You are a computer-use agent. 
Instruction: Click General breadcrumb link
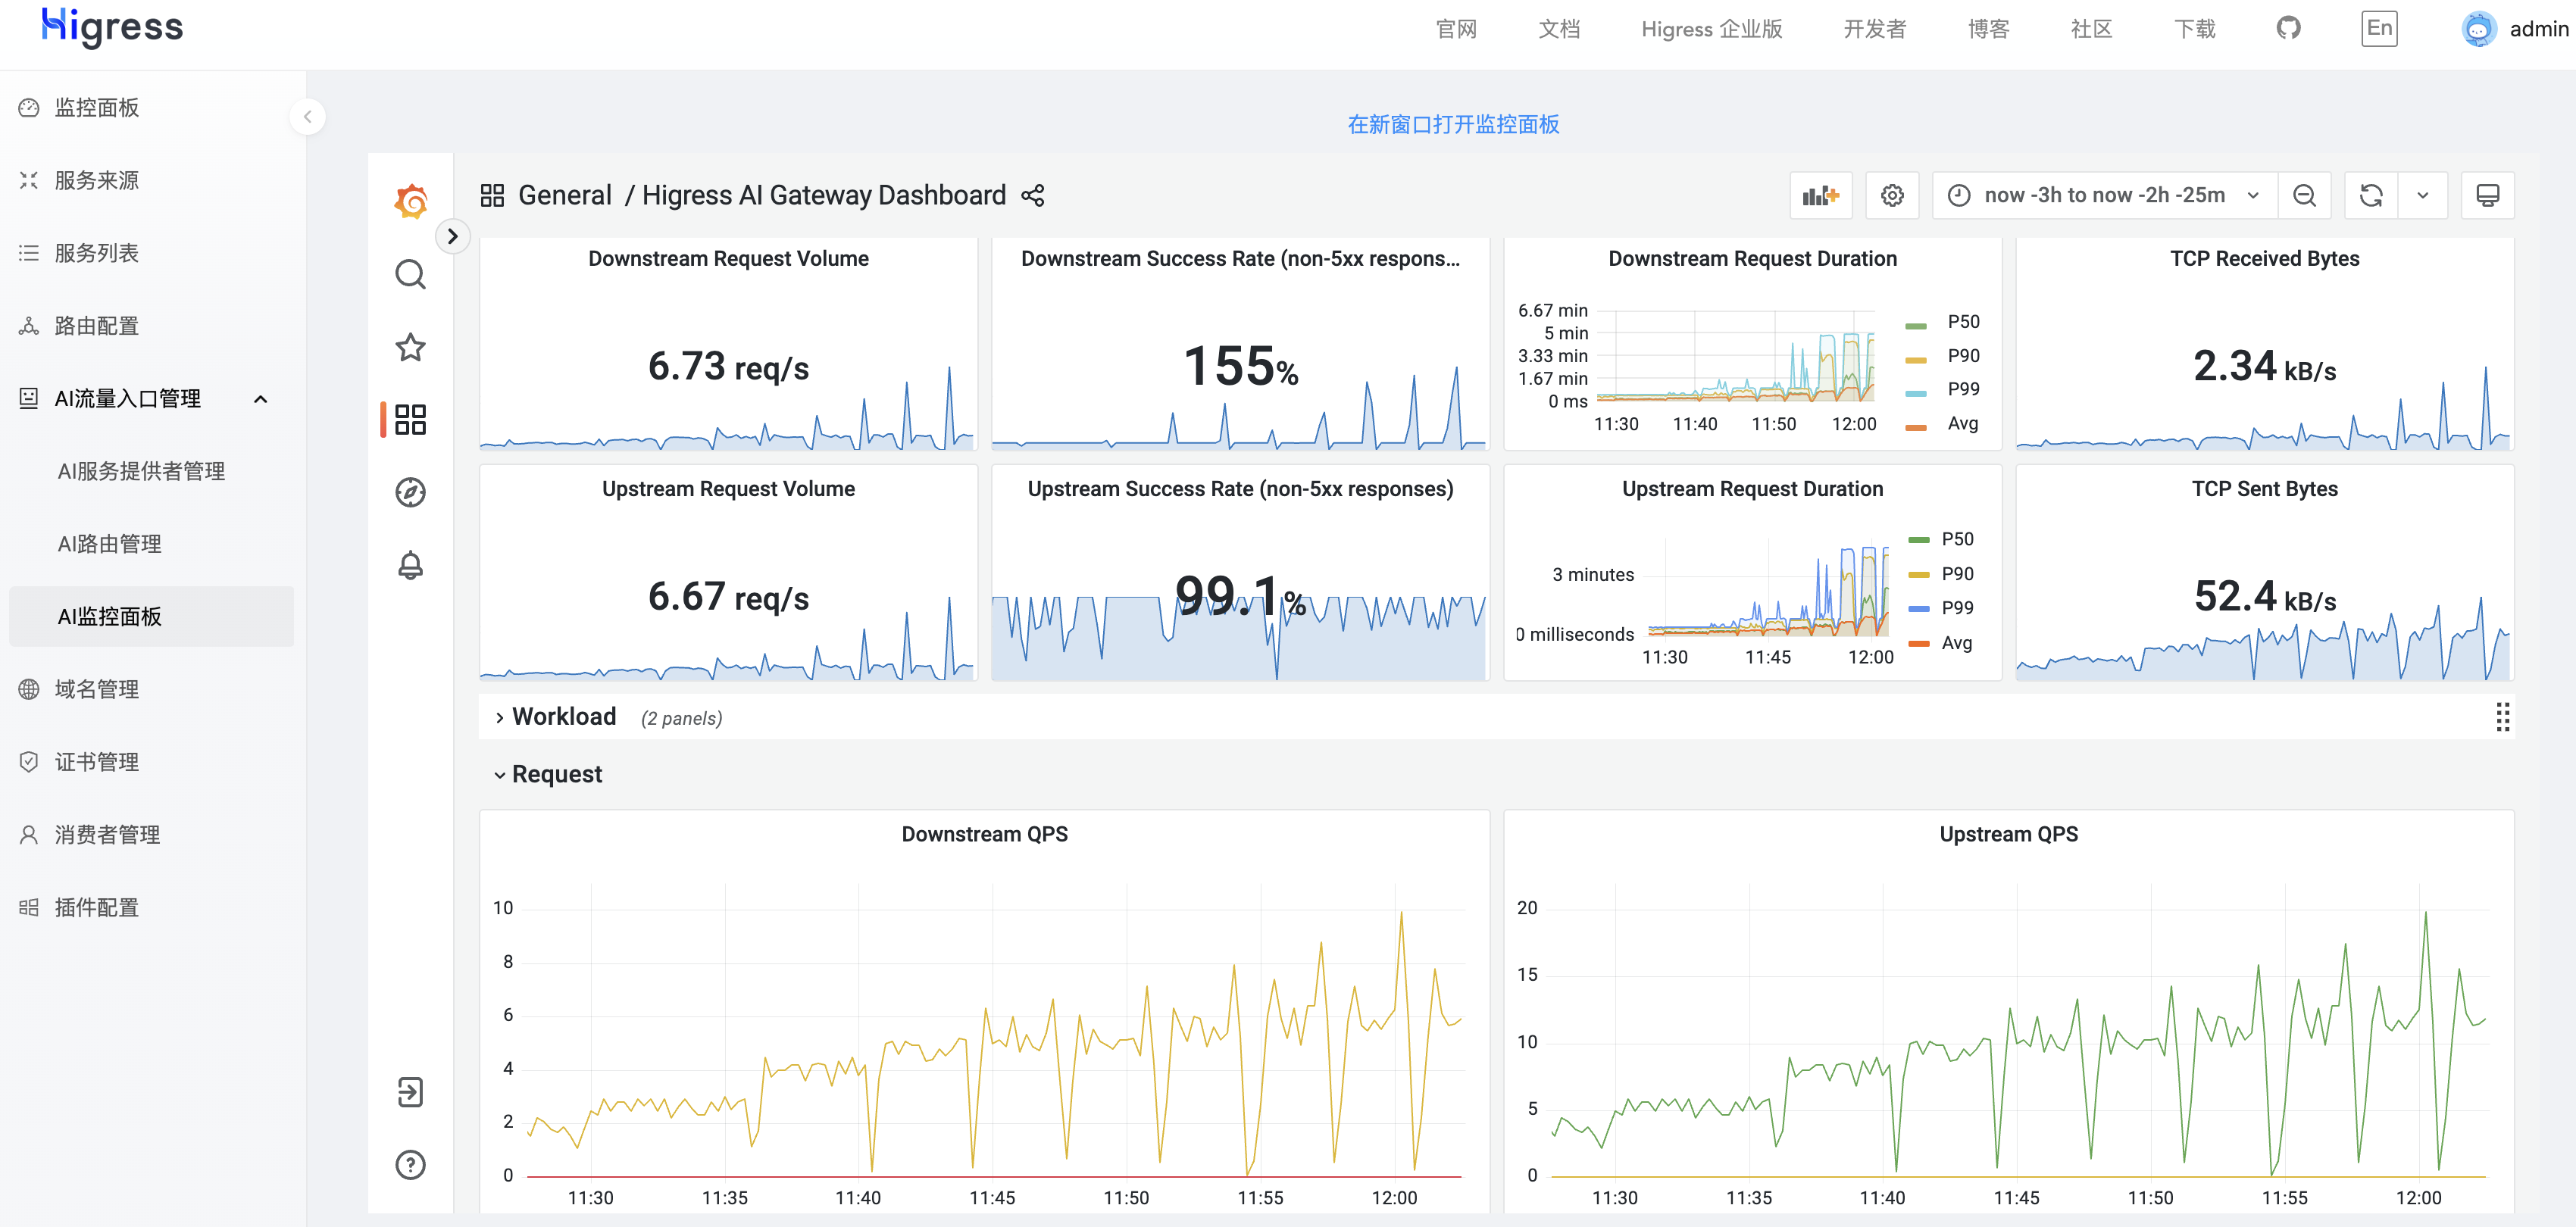[564, 195]
